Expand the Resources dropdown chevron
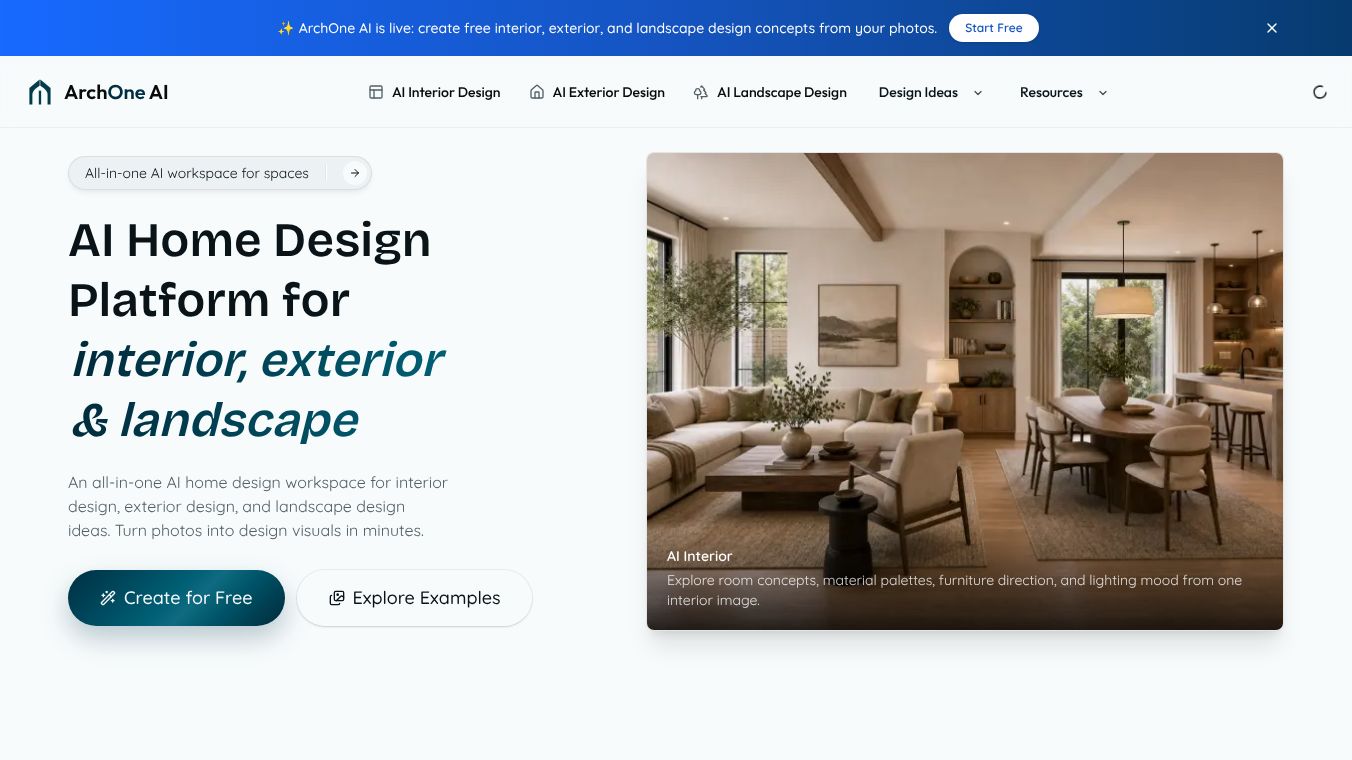The height and width of the screenshot is (760, 1352). click(x=1103, y=92)
